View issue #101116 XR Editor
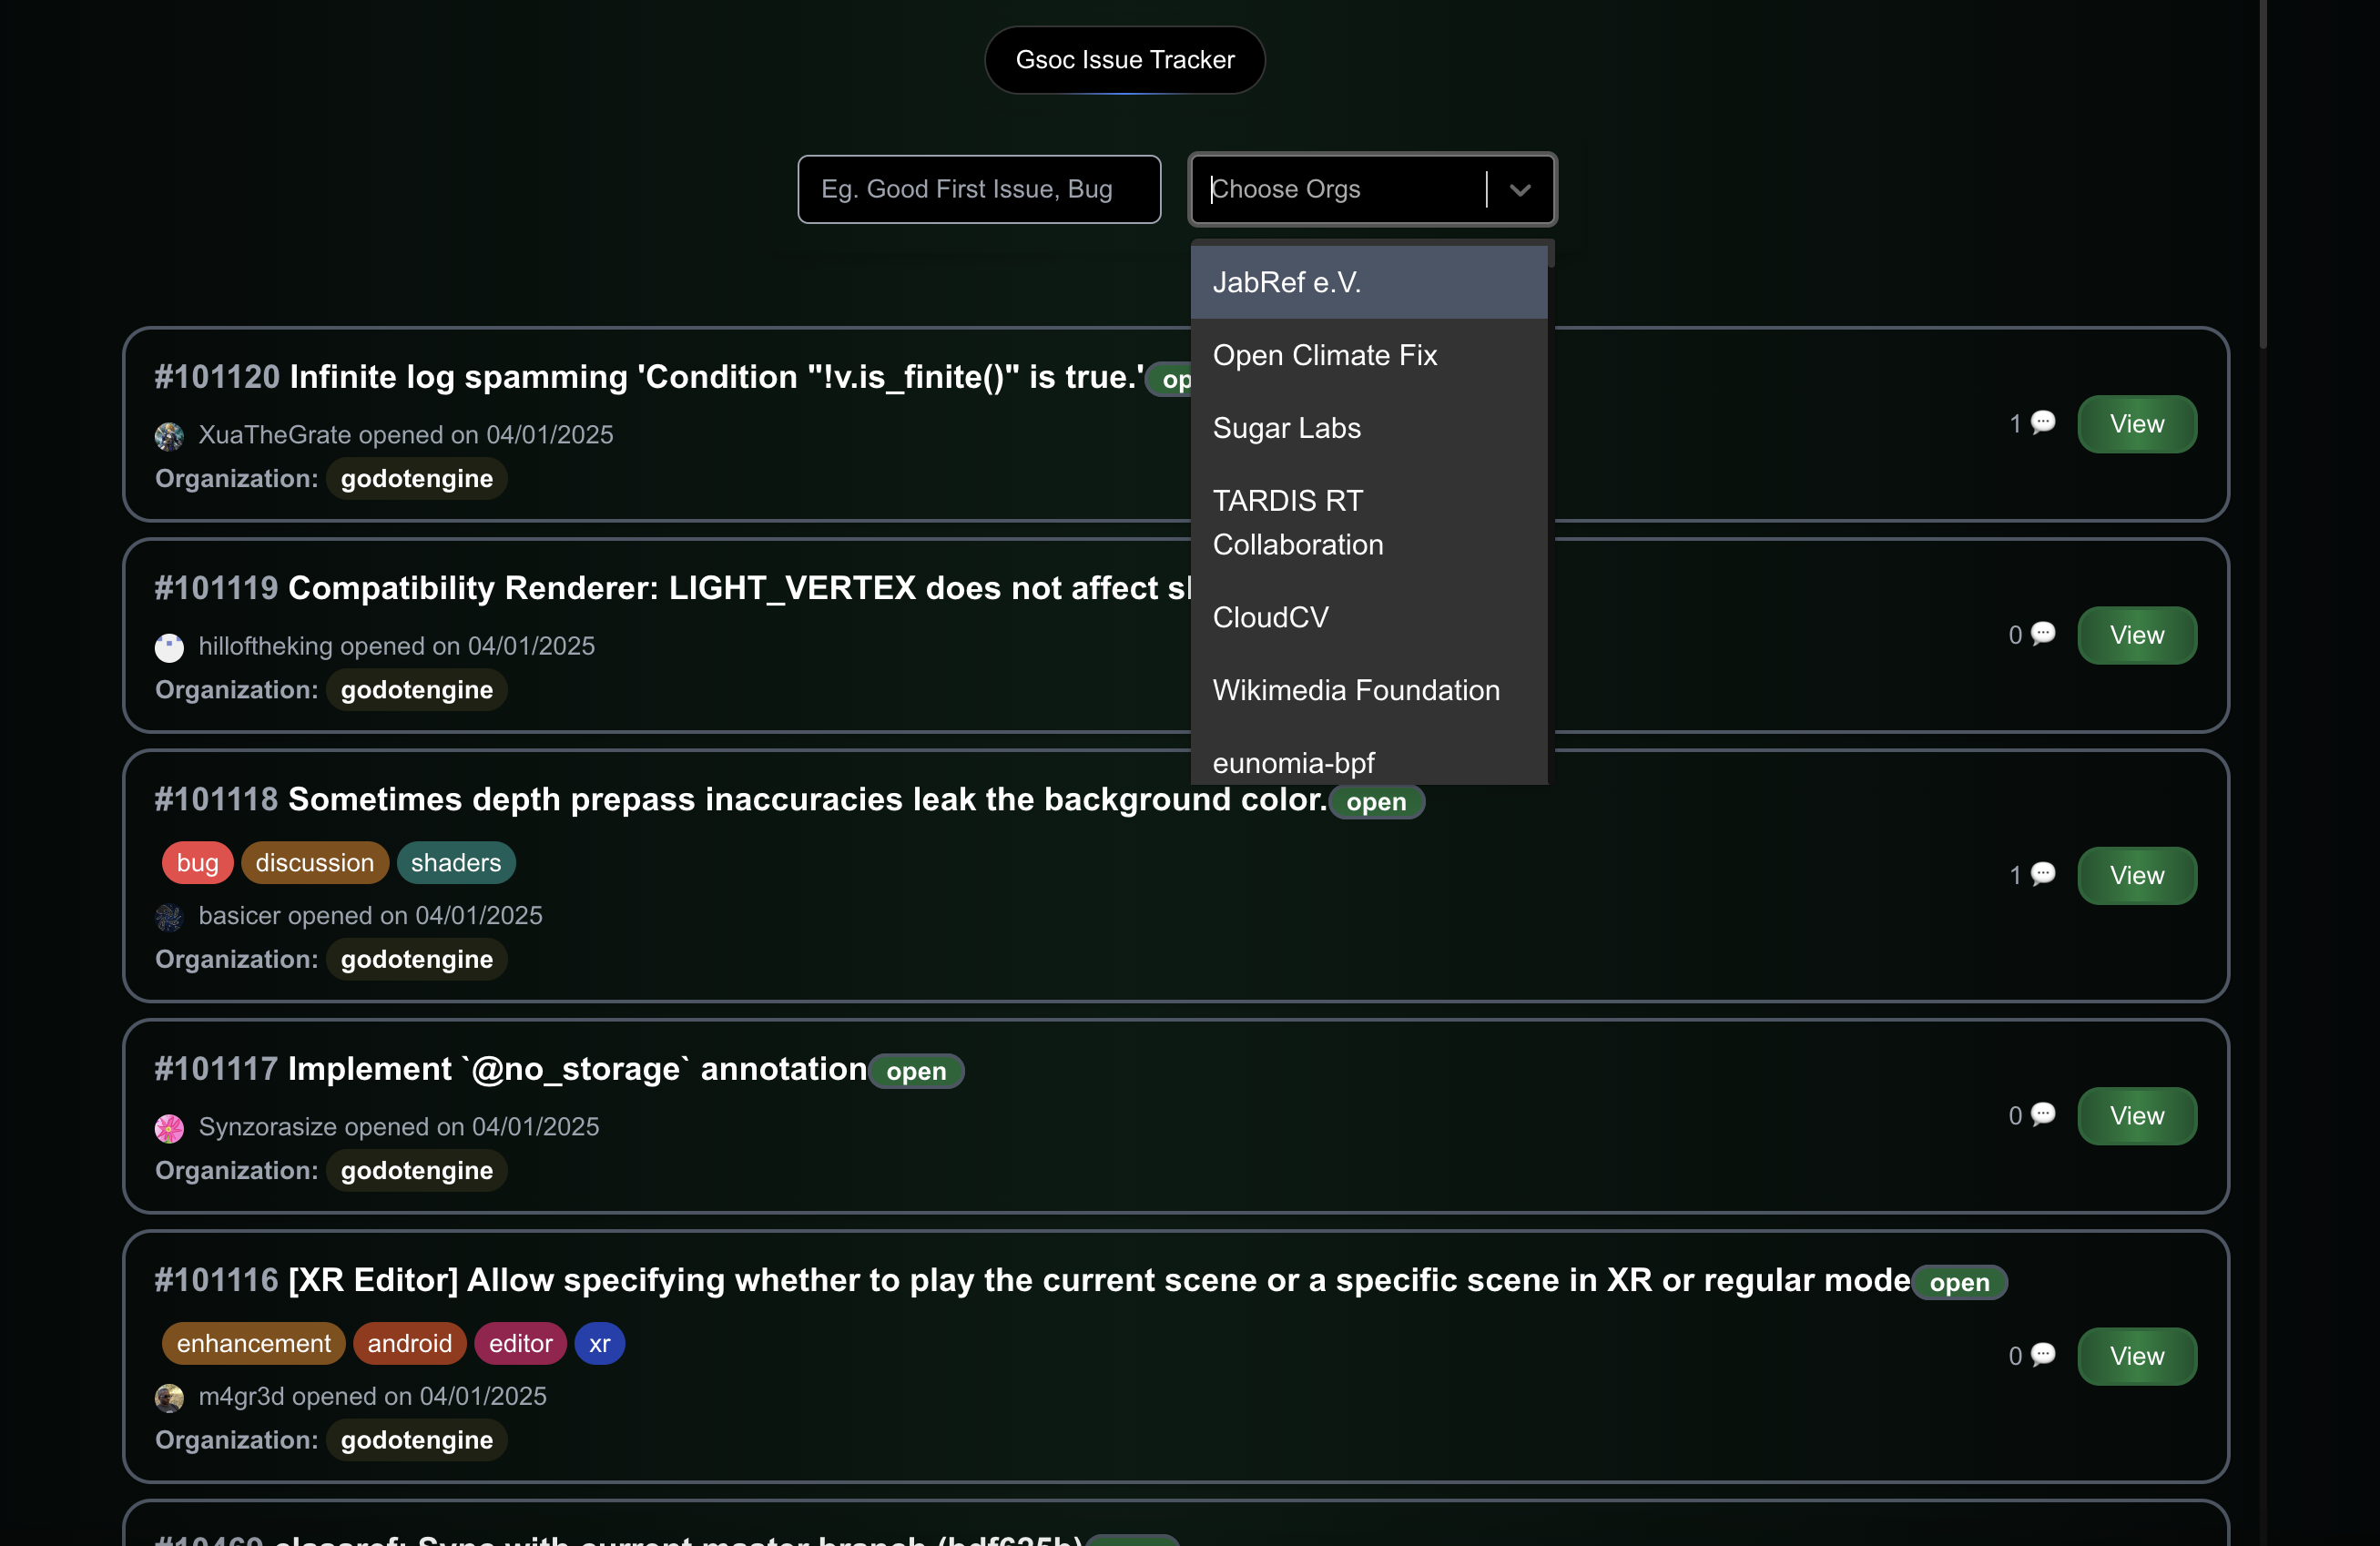The width and height of the screenshot is (2380, 1546). pyautogui.click(x=2137, y=1356)
